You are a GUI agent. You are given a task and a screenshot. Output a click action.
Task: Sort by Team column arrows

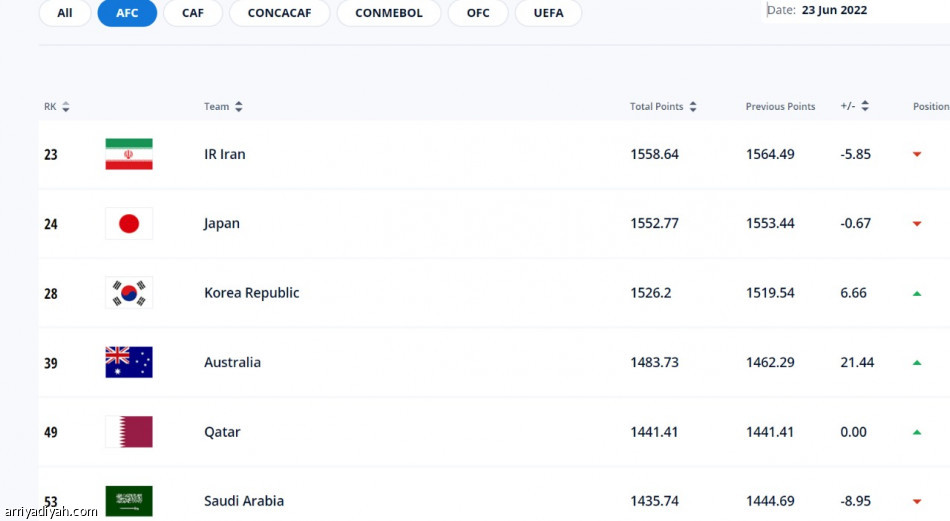click(x=239, y=107)
